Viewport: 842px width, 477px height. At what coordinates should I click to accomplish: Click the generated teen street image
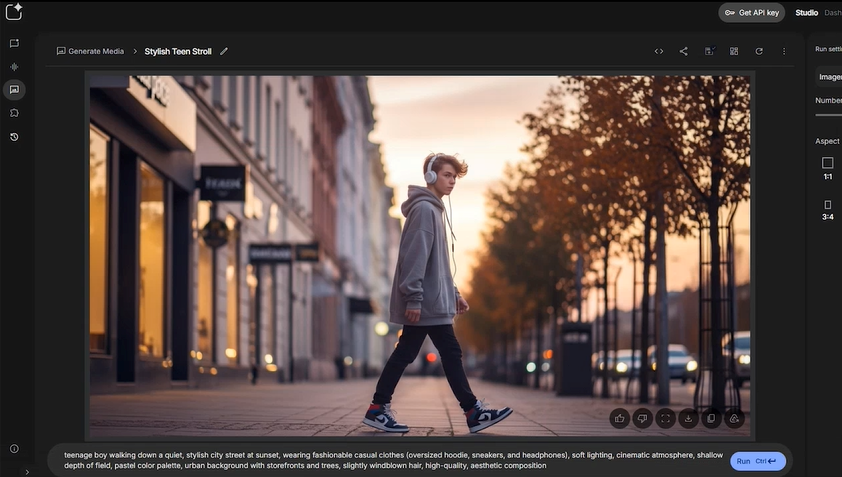point(420,256)
